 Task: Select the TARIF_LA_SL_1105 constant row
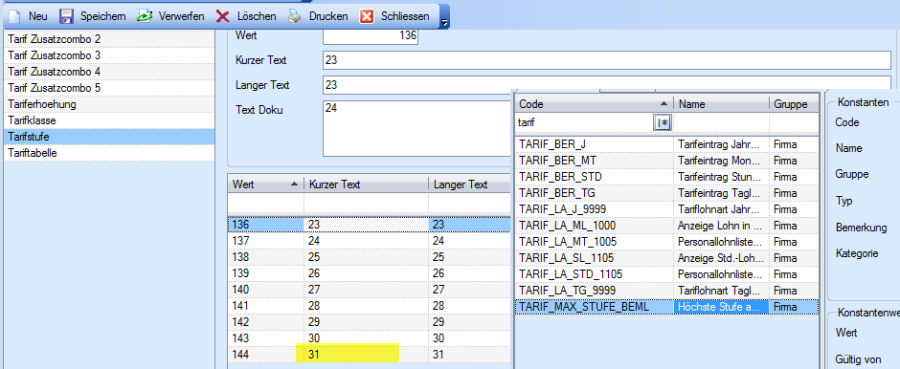666,258
